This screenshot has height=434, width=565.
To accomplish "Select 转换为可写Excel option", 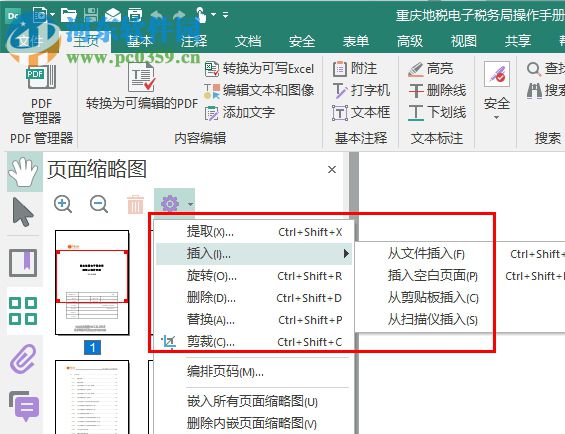I will click(x=259, y=68).
